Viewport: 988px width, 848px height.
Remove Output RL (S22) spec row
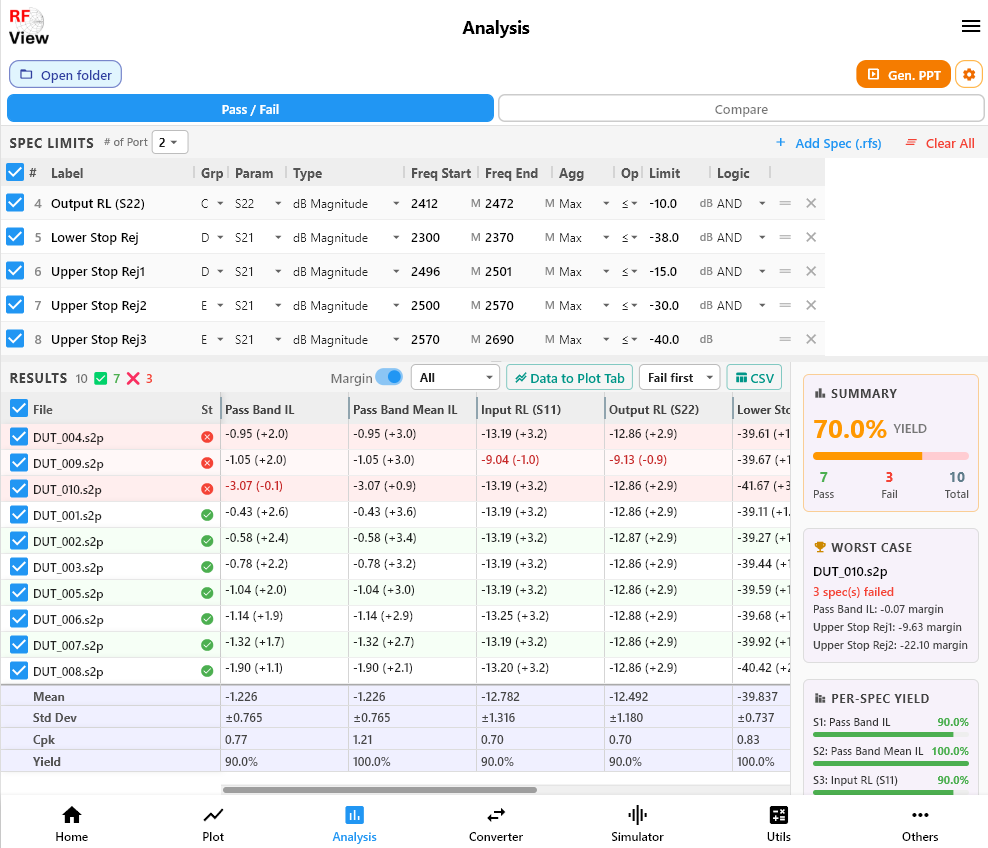point(811,203)
